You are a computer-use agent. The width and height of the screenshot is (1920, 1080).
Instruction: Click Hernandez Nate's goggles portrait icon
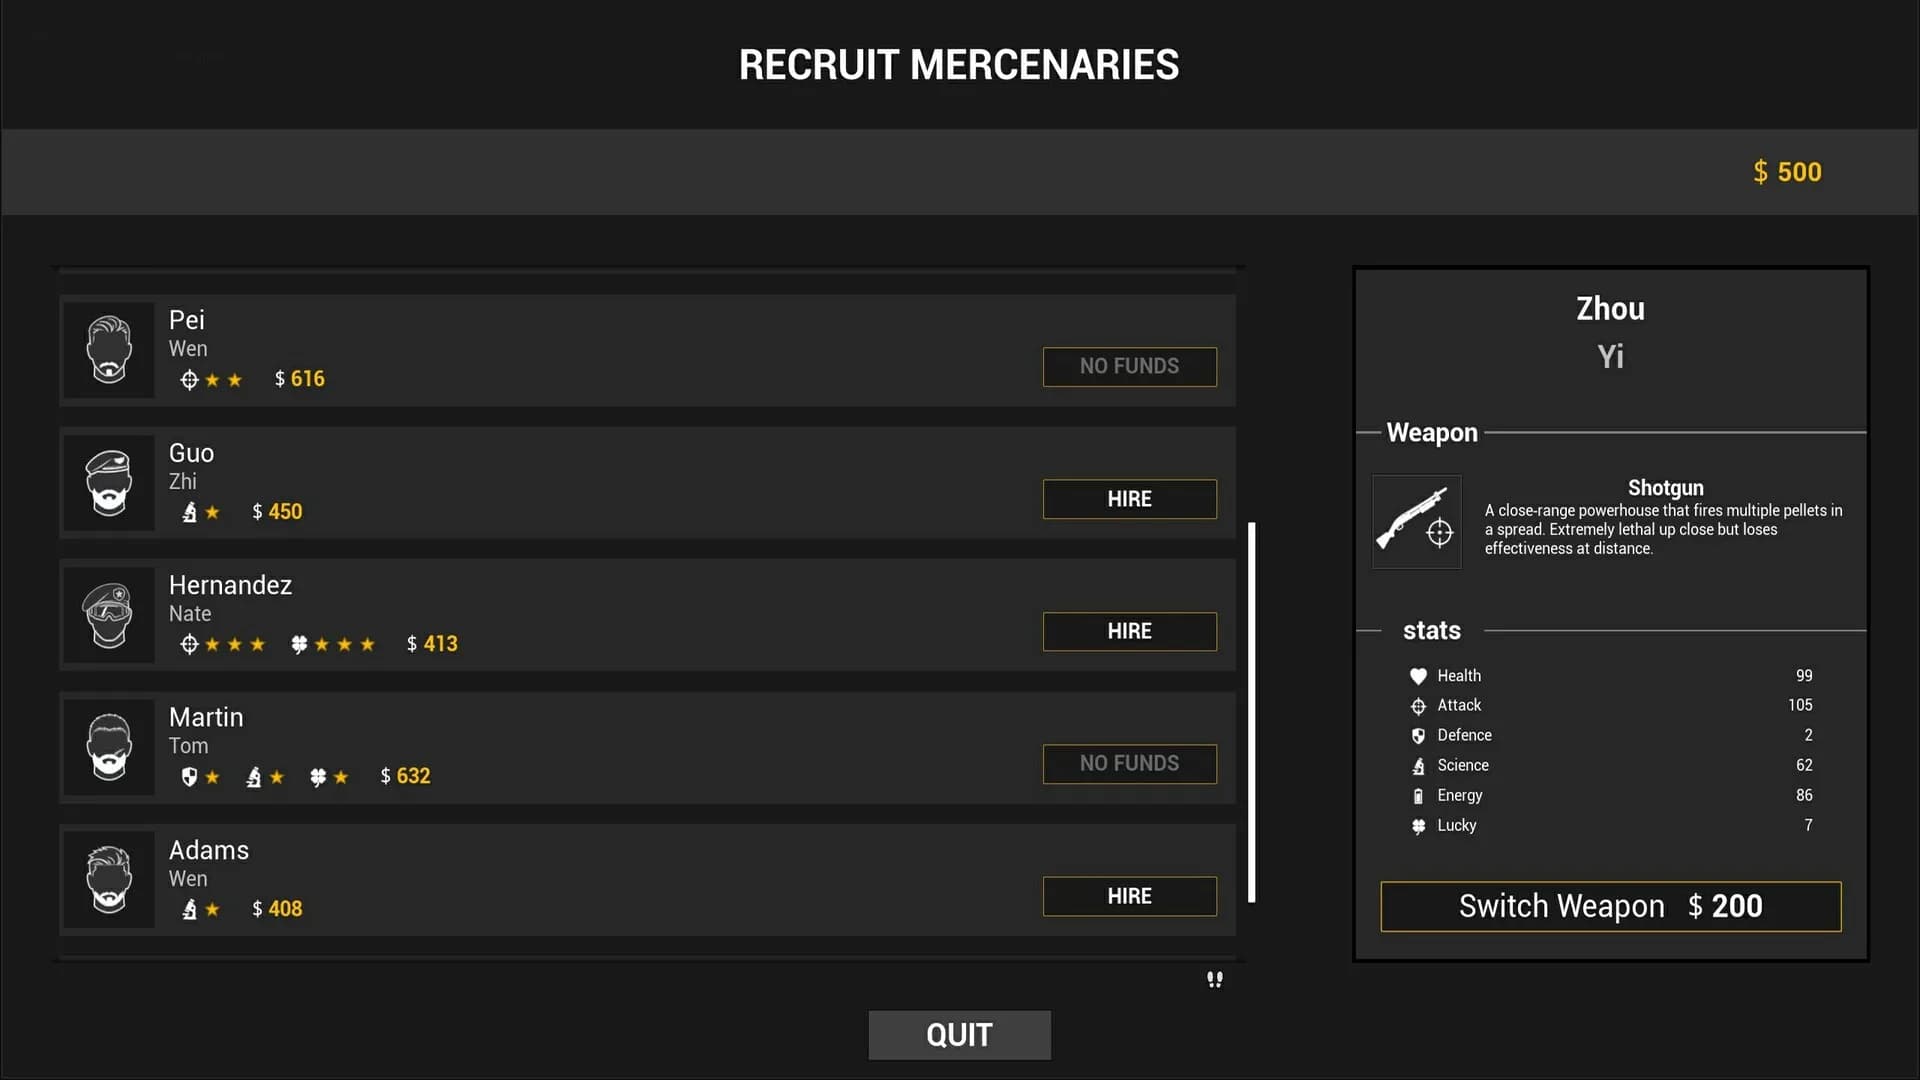(109, 615)
